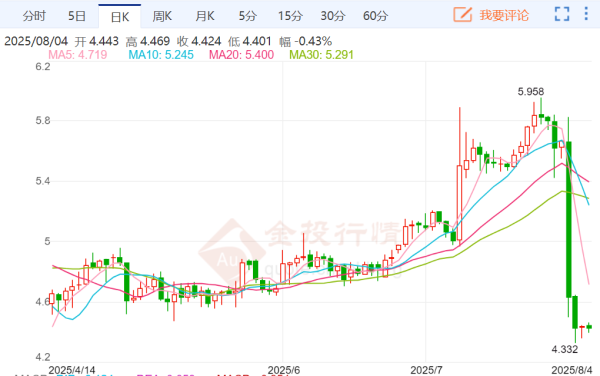Switch to the 月K tab
The height and width of the screenshot is (376, 600).
205,16
